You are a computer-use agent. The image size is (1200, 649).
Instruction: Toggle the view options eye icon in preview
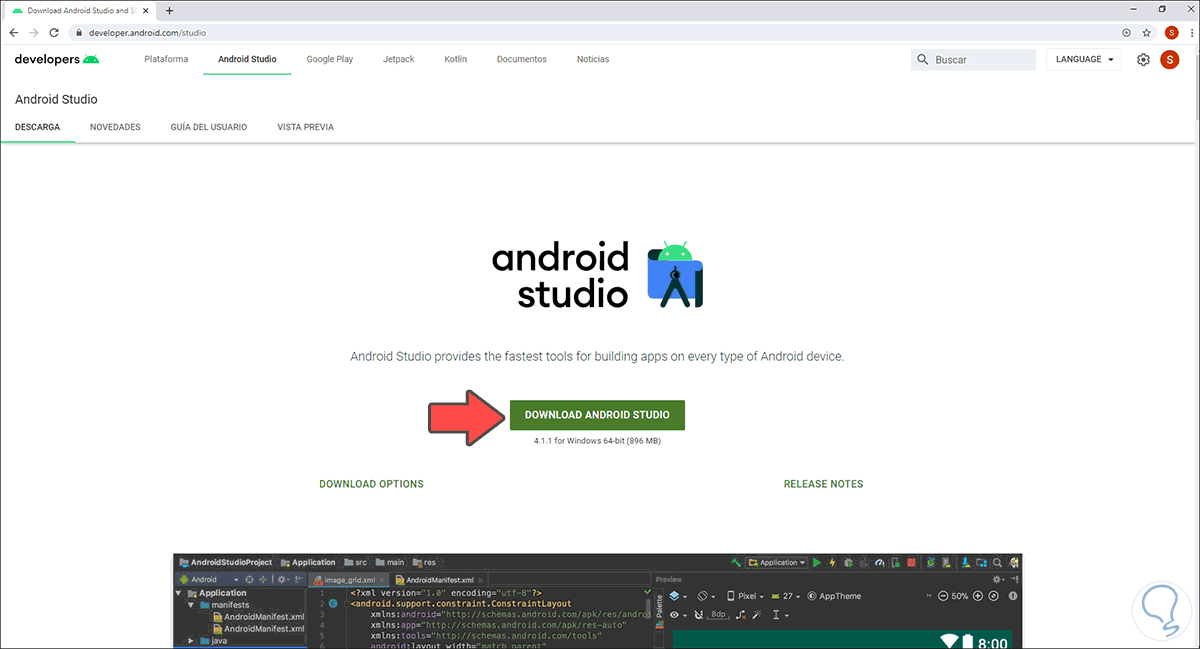pyautogui.click(x=674, y=615)
